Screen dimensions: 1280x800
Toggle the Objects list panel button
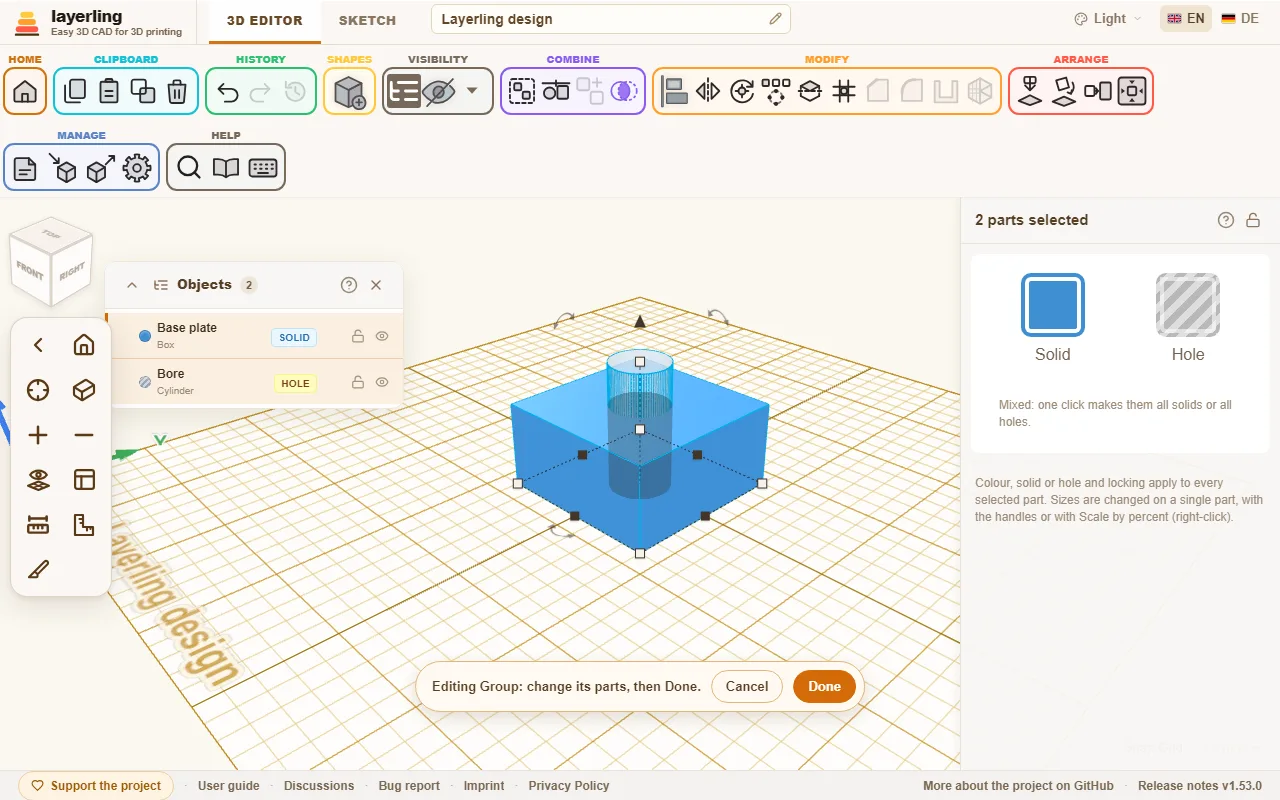(x=404, y=92)
